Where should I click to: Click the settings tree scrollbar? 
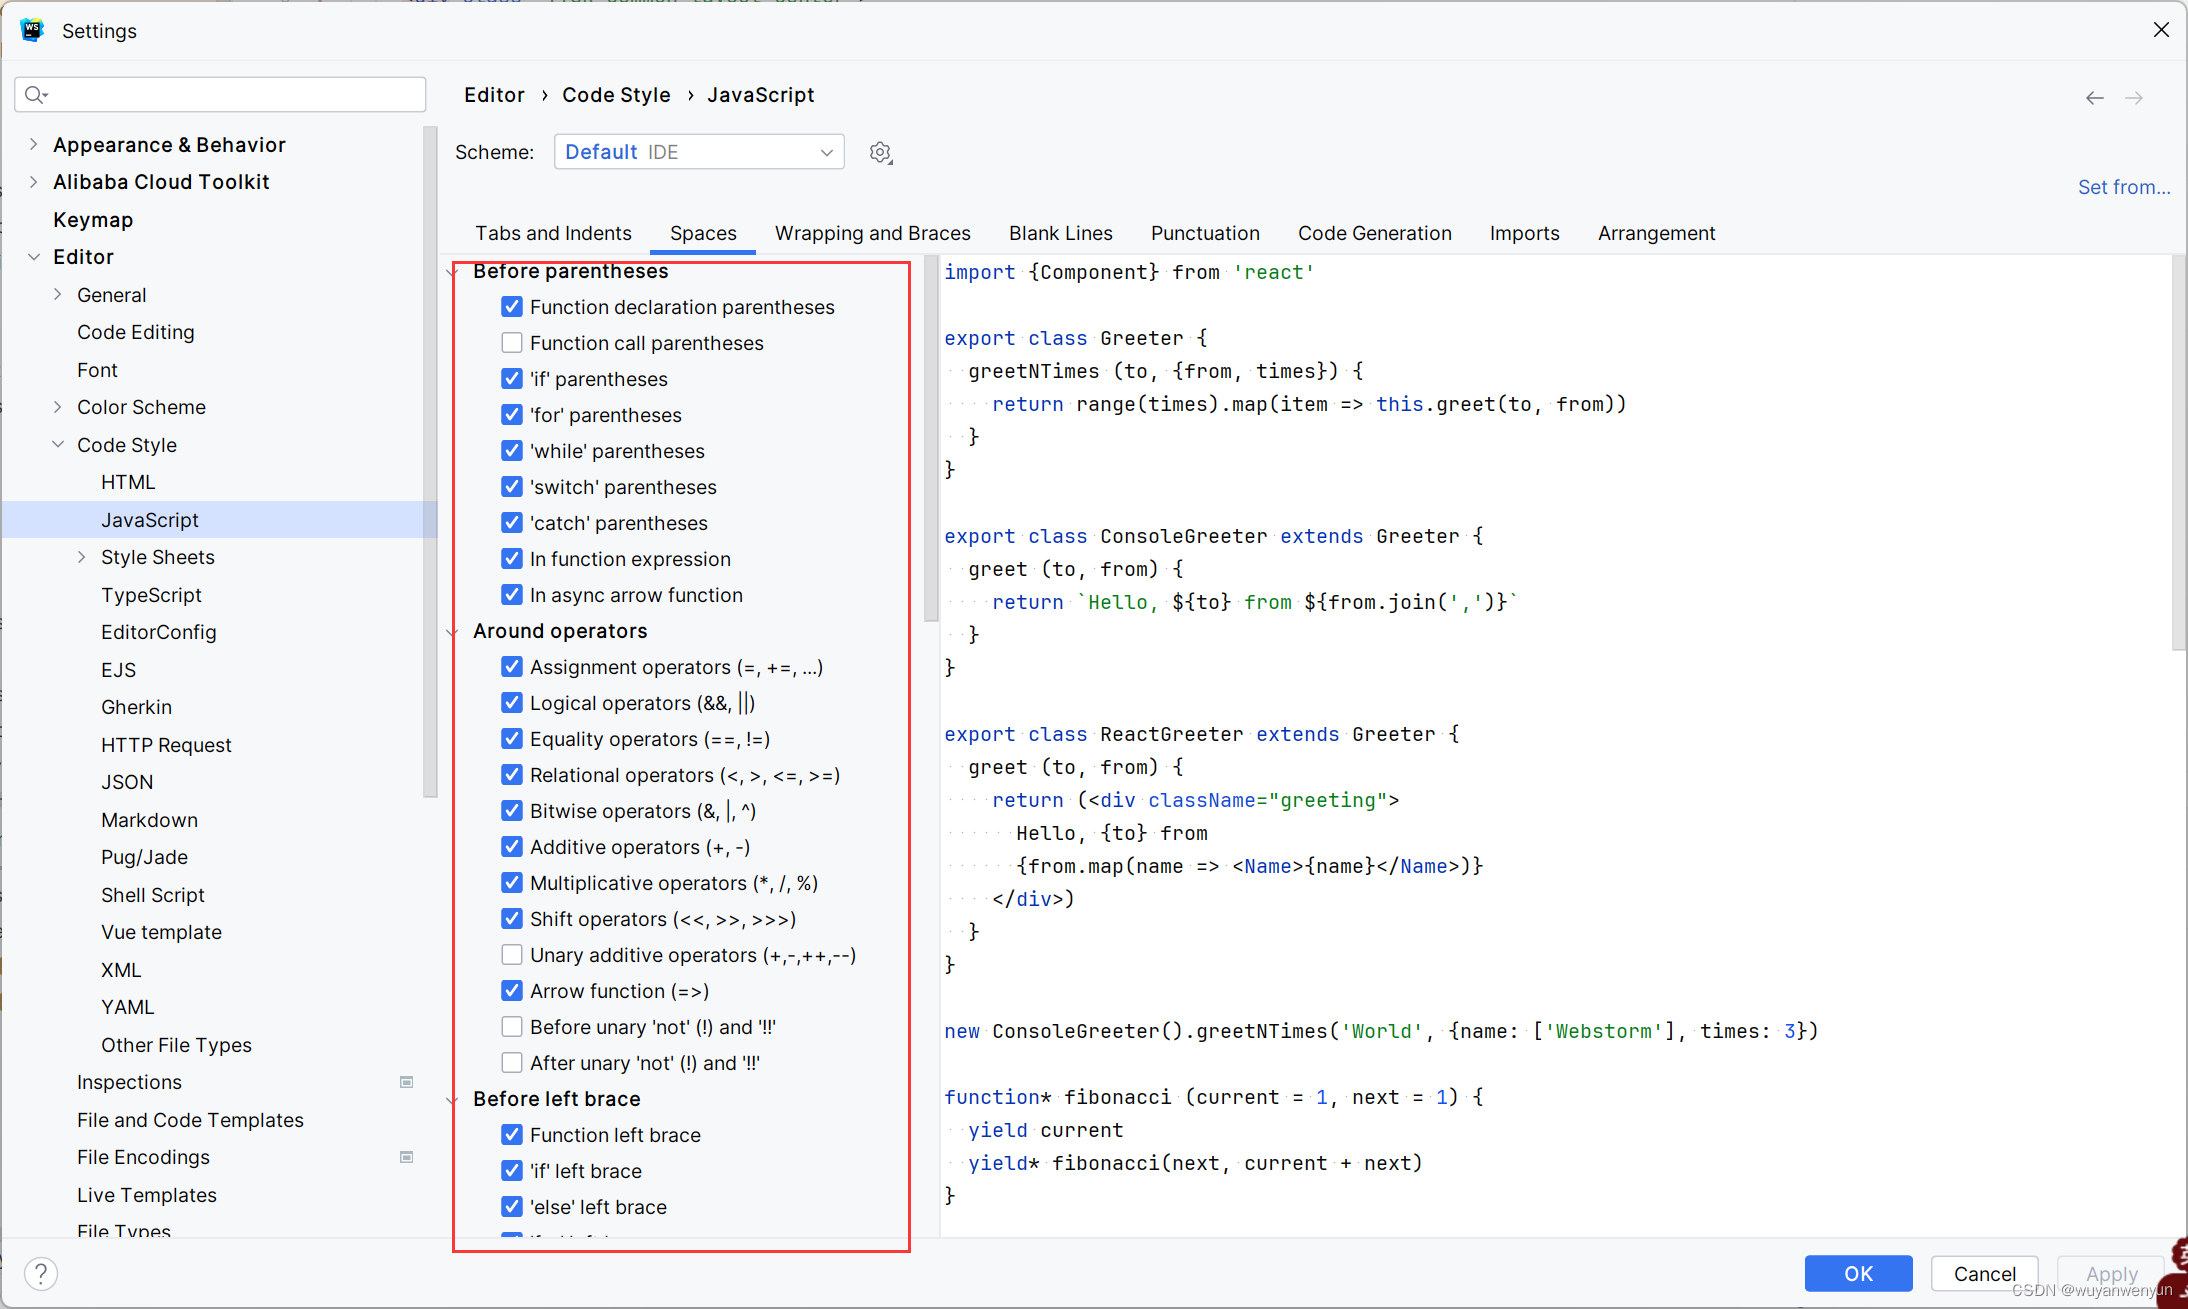click(x=430, y=460)
